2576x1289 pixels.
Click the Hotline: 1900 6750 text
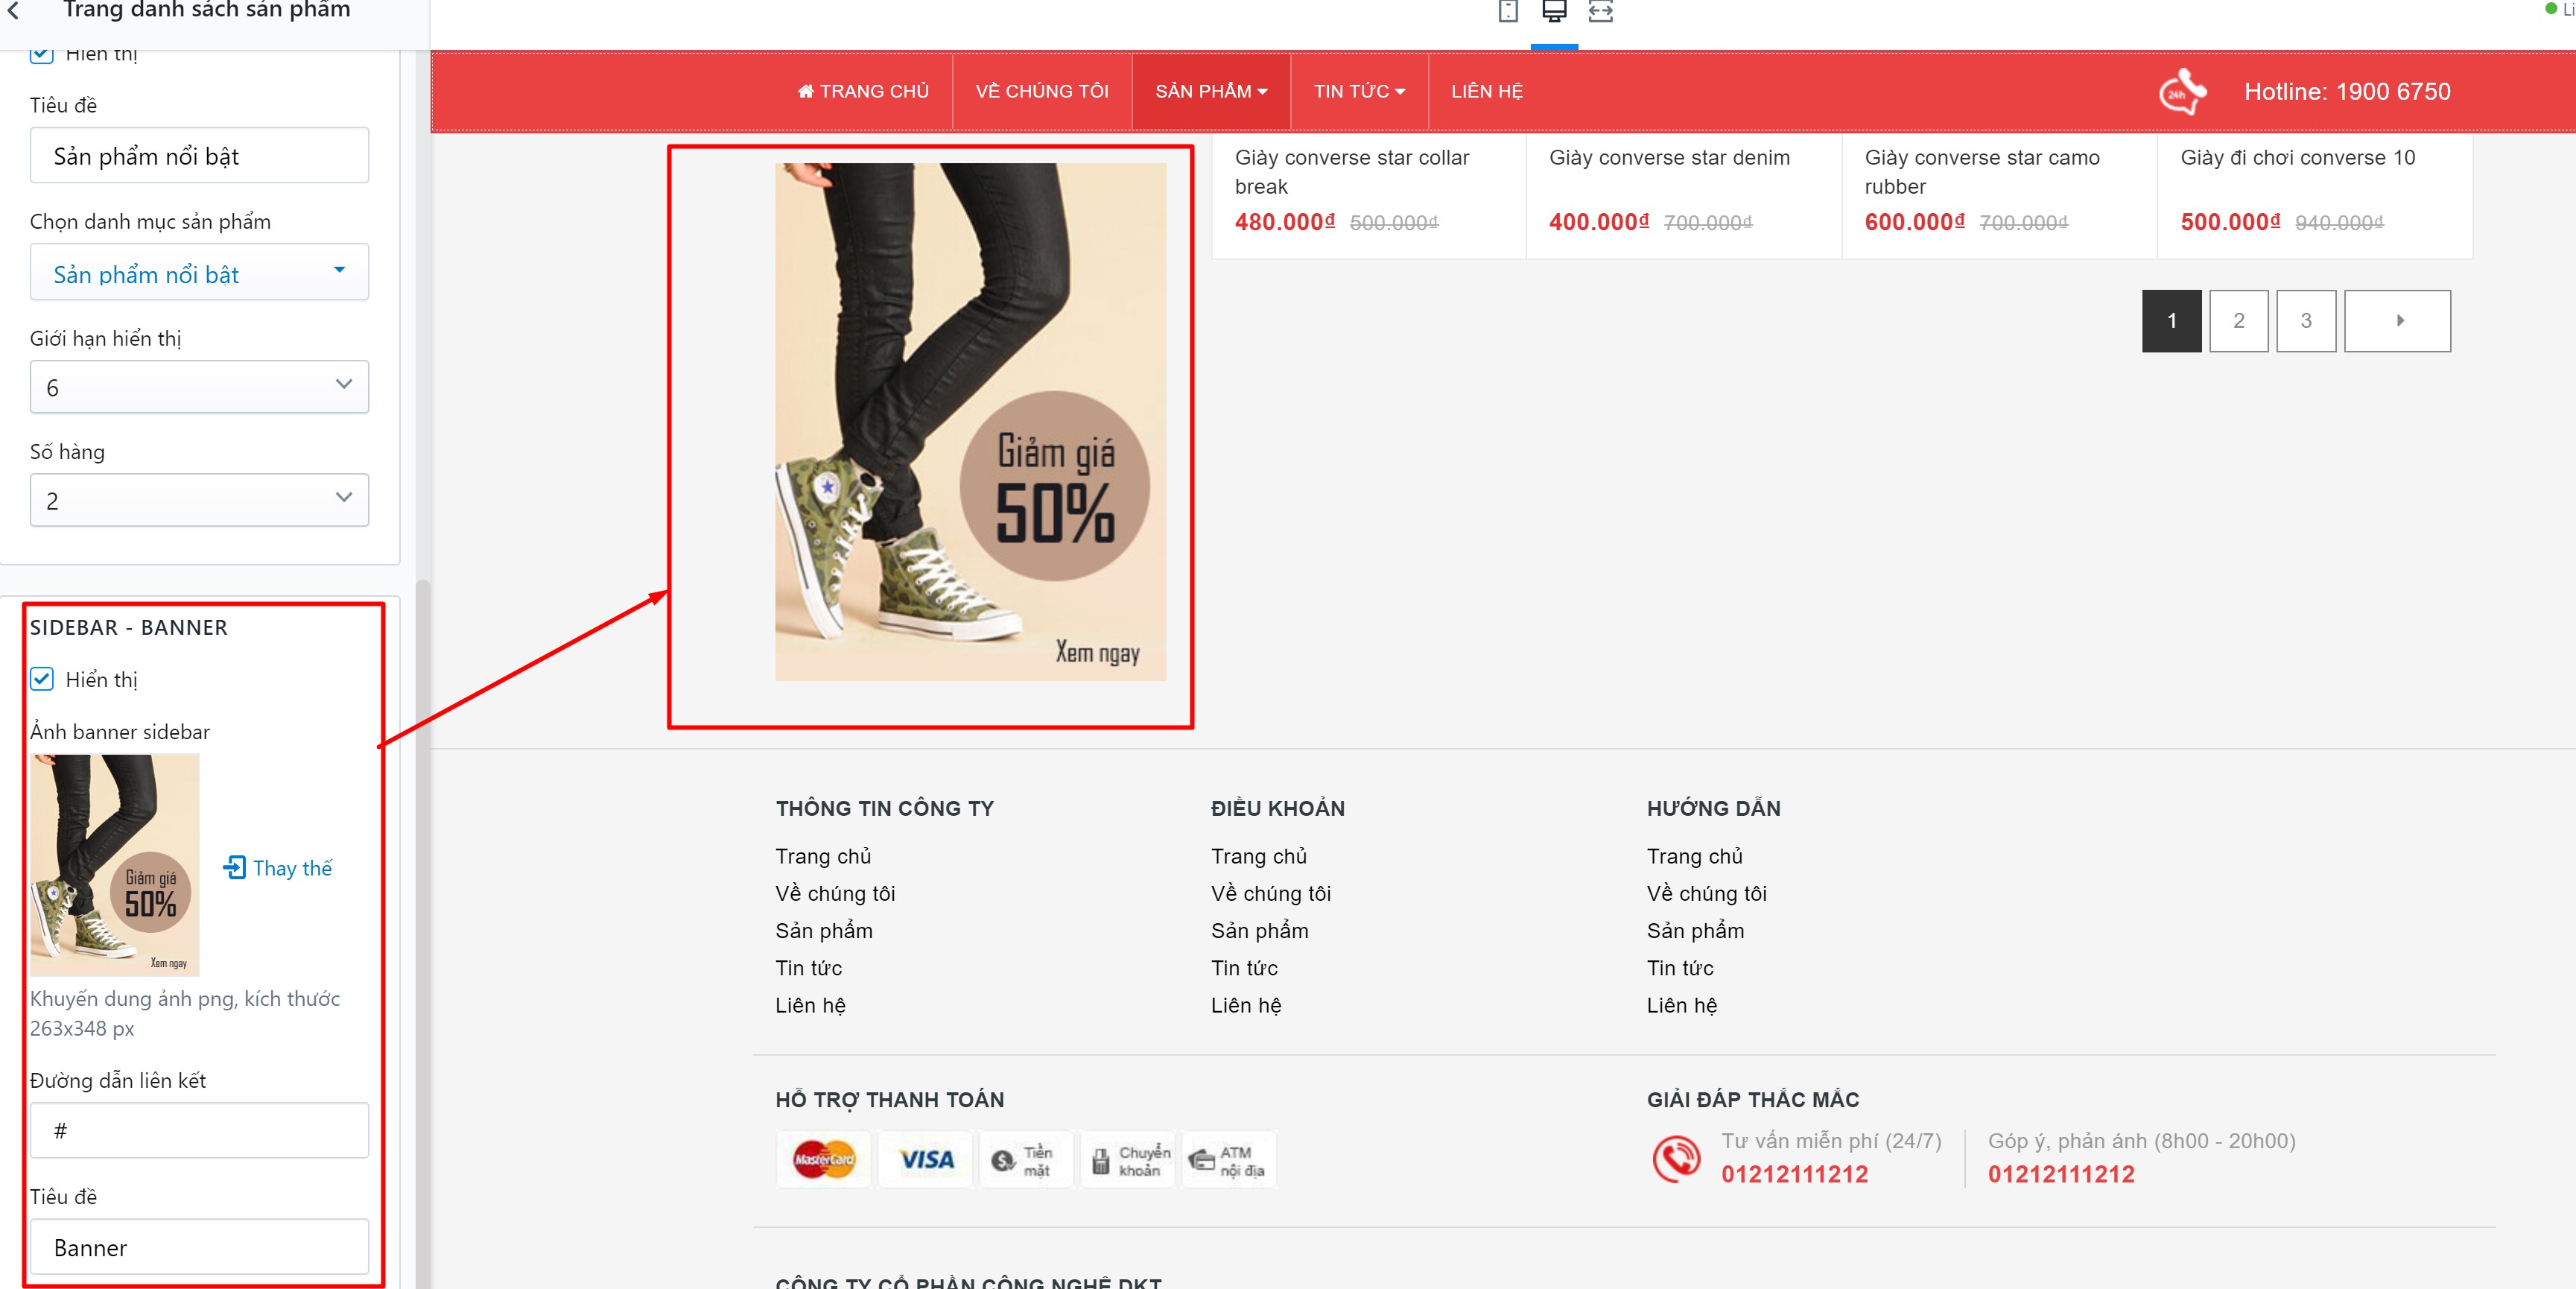point(2347,92)
